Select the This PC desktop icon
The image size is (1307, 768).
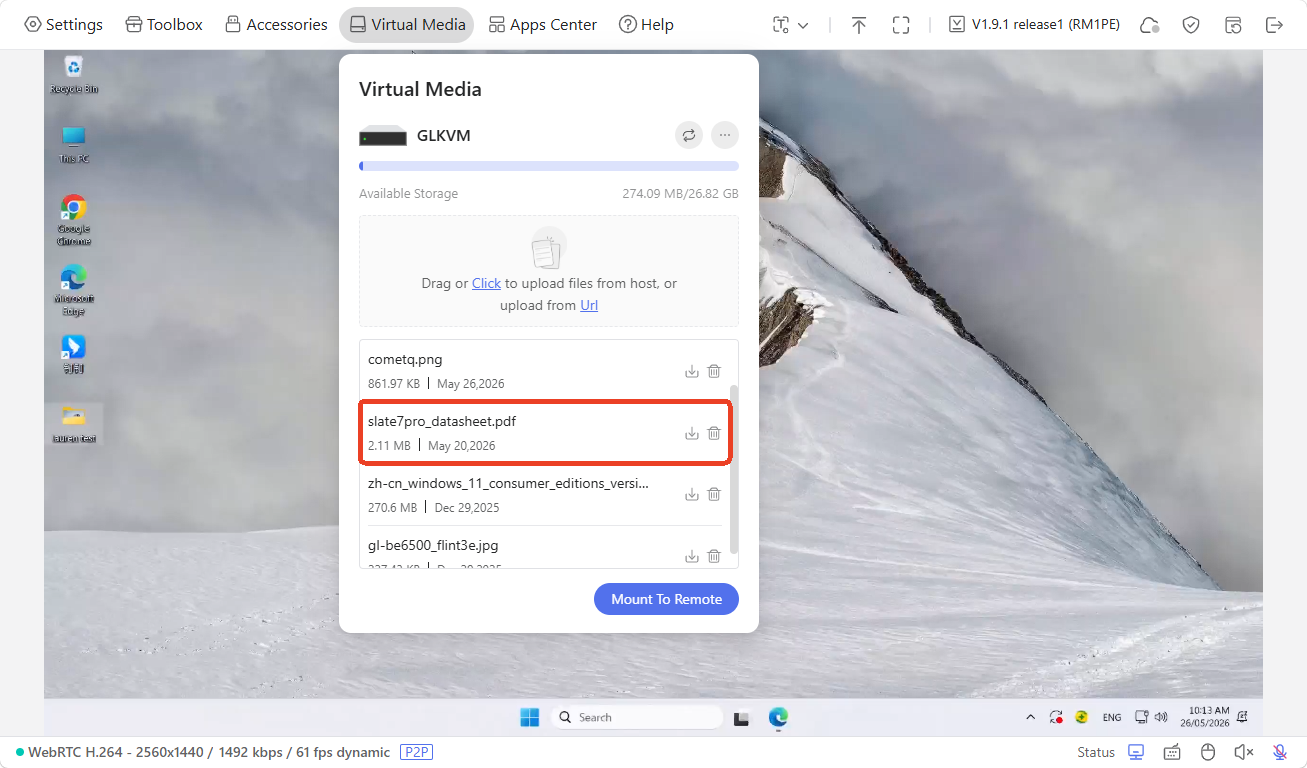[x=74, y=144]
